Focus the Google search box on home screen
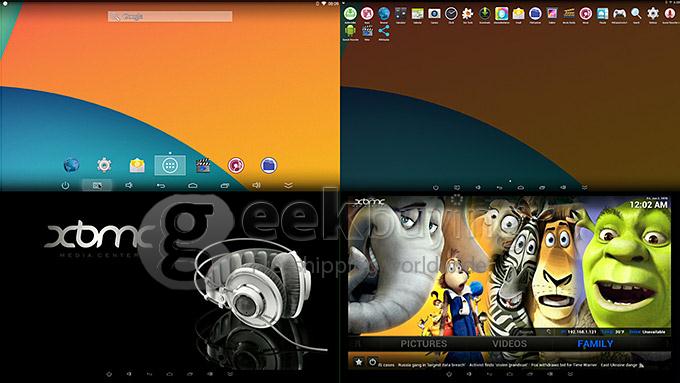This screenshot has width=680, height=383. tap(170, 16)
